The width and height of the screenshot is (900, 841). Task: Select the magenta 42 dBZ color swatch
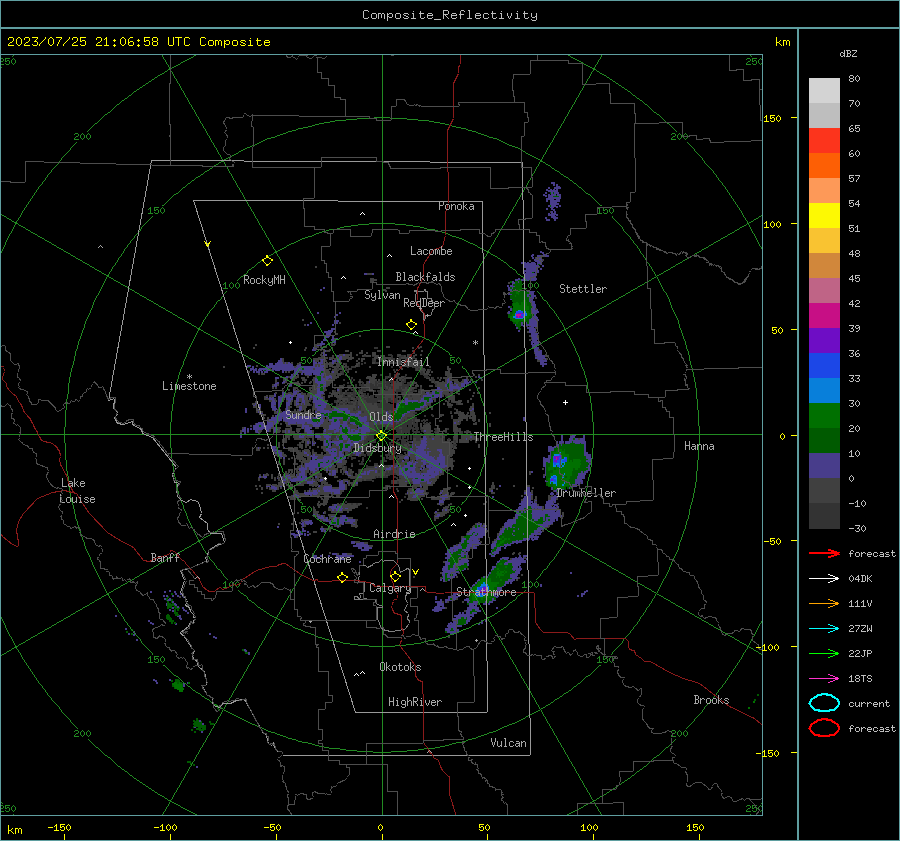(x=824, y=316)
